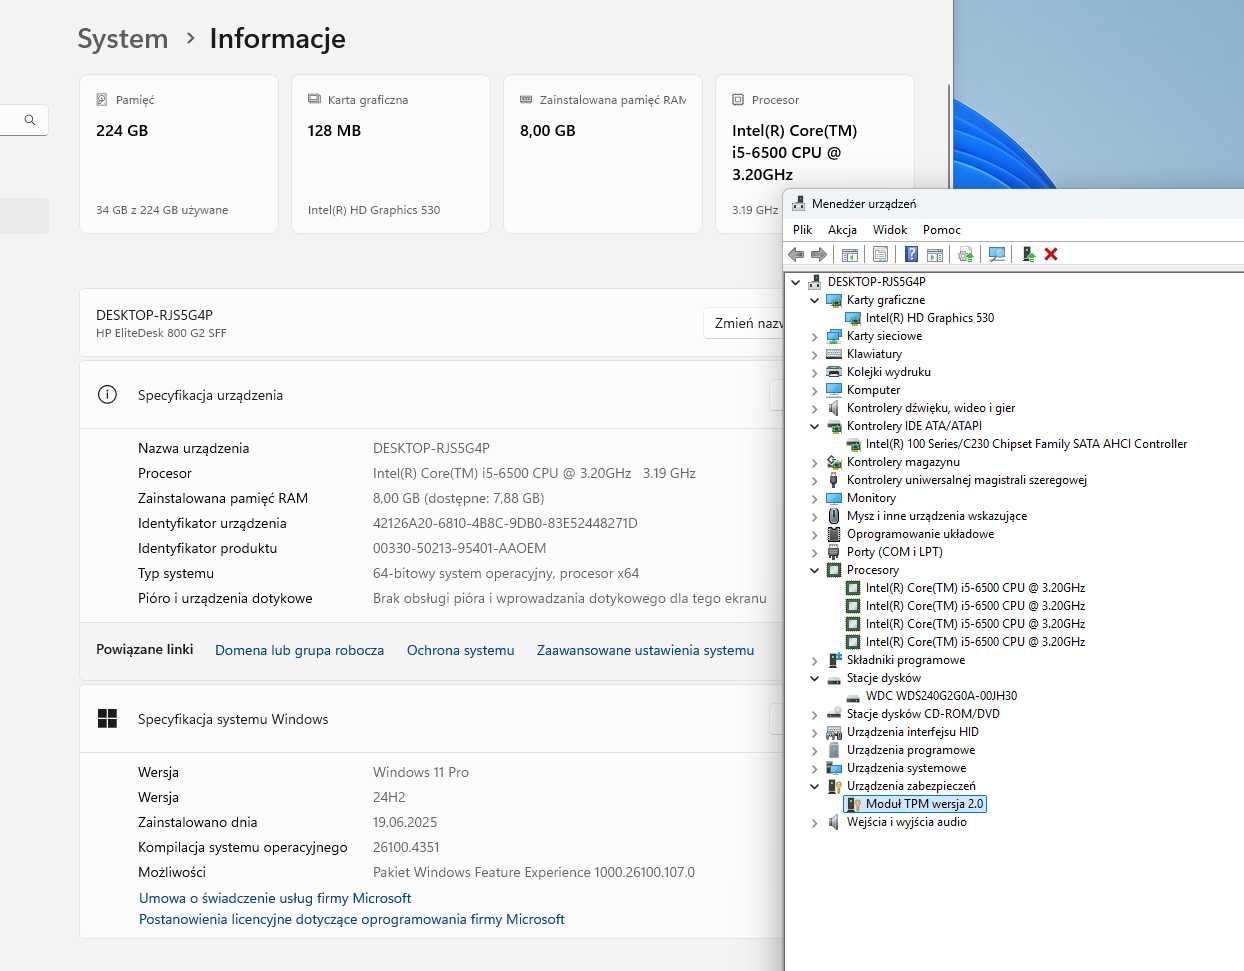Image resolution: width=1244 pixels, height=971 pixels.
Task: Click the Klawiatury keyboard icon in tree
Action: click(x=834, y=354)
